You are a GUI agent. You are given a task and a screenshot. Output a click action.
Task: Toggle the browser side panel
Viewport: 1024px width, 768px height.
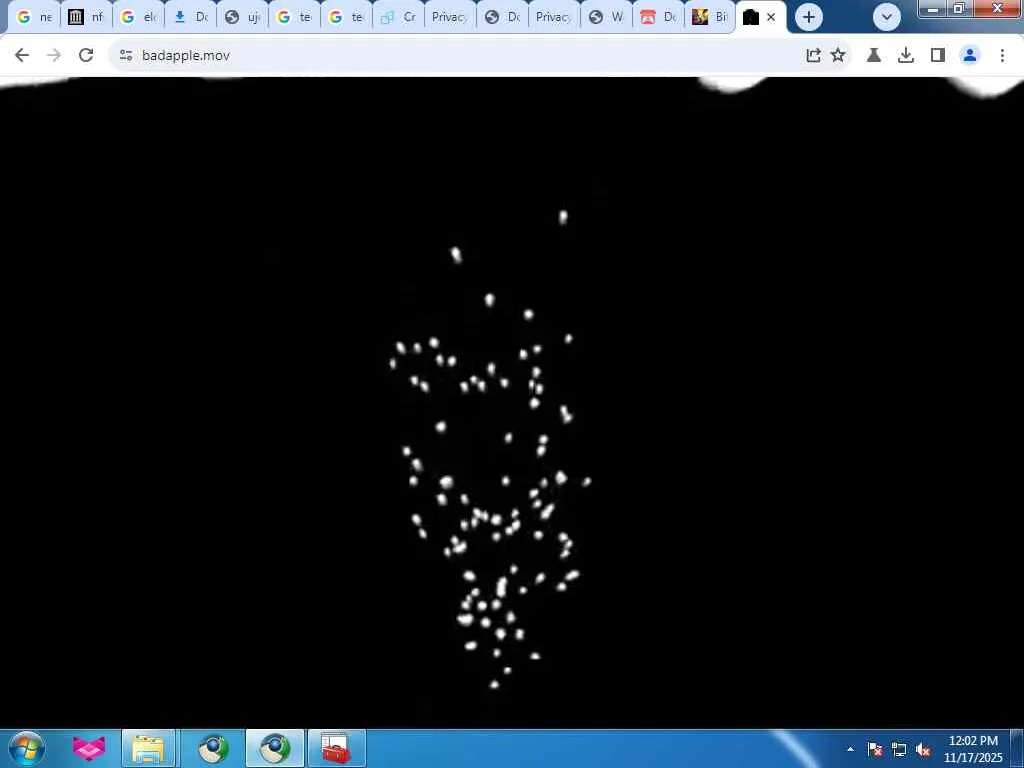click(x=938, y=56)
